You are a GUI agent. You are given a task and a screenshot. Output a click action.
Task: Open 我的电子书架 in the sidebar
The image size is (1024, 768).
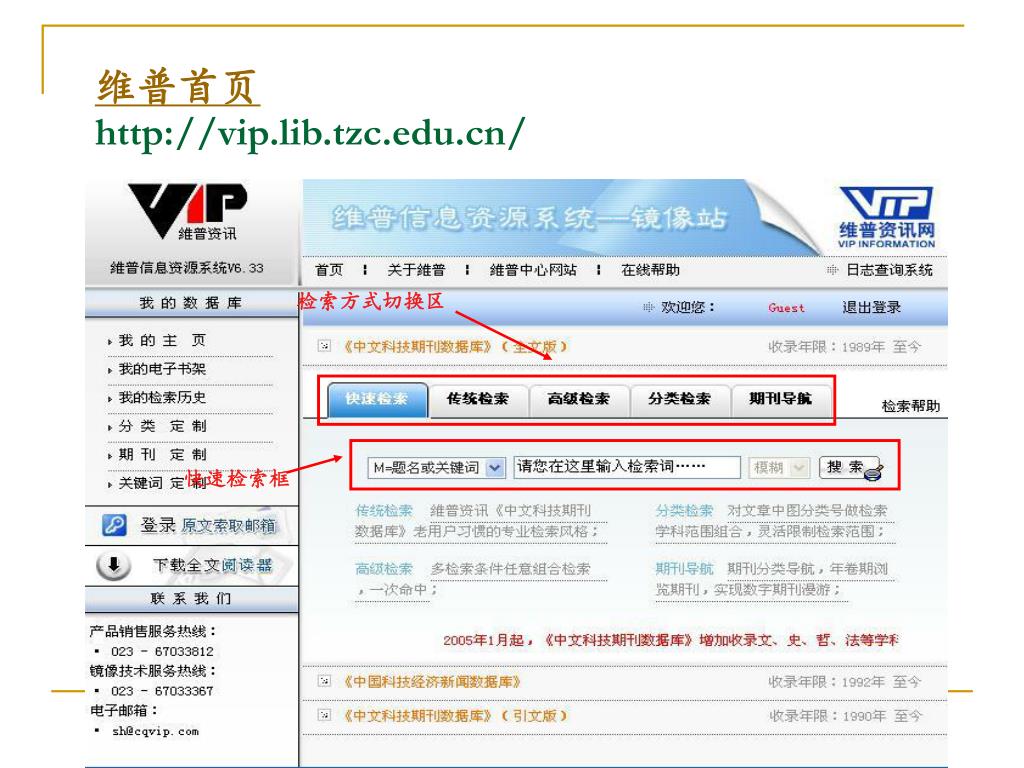pyautogui.click(x=162, y=369)
